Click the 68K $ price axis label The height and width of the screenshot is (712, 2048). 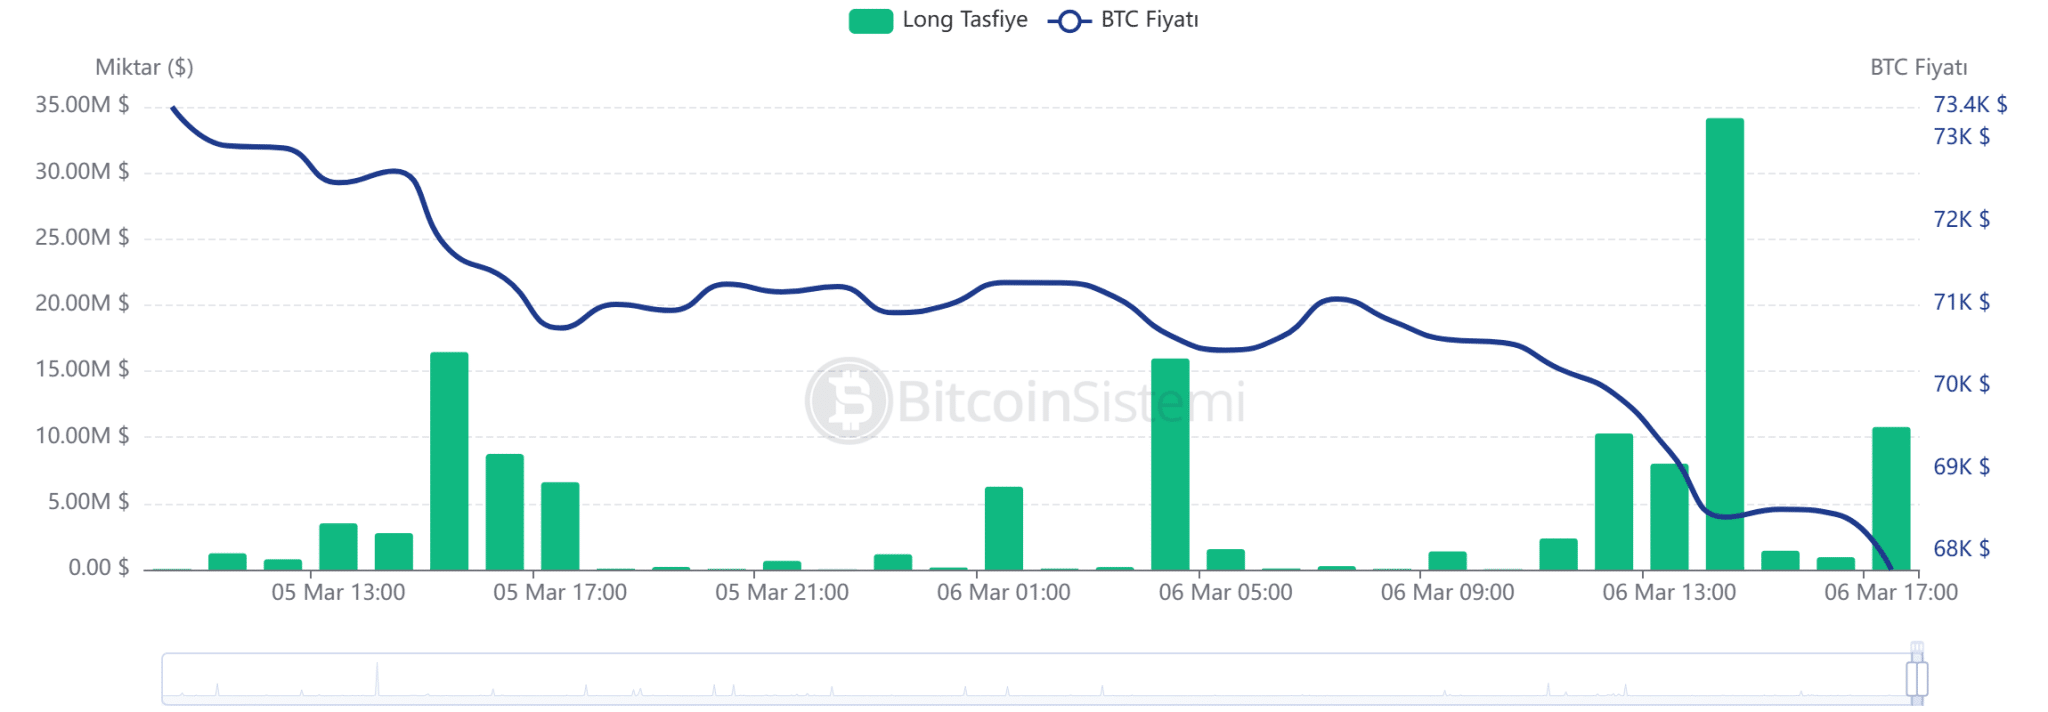click(1961, 549)
